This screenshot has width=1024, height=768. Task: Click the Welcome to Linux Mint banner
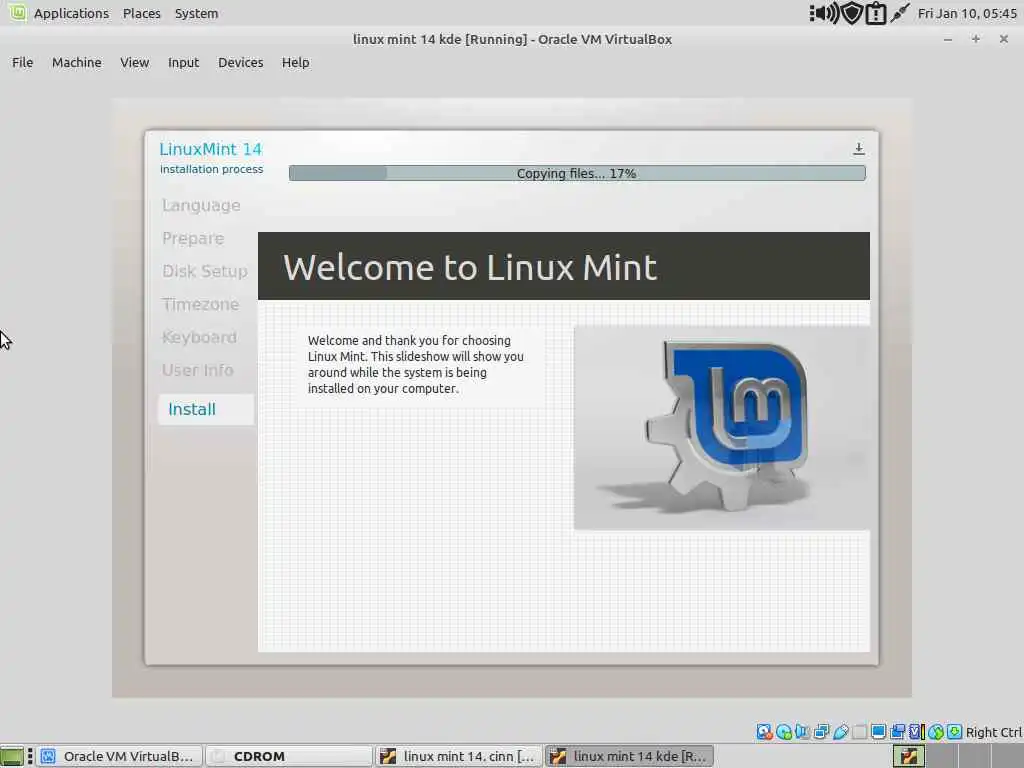coord(564,266)
